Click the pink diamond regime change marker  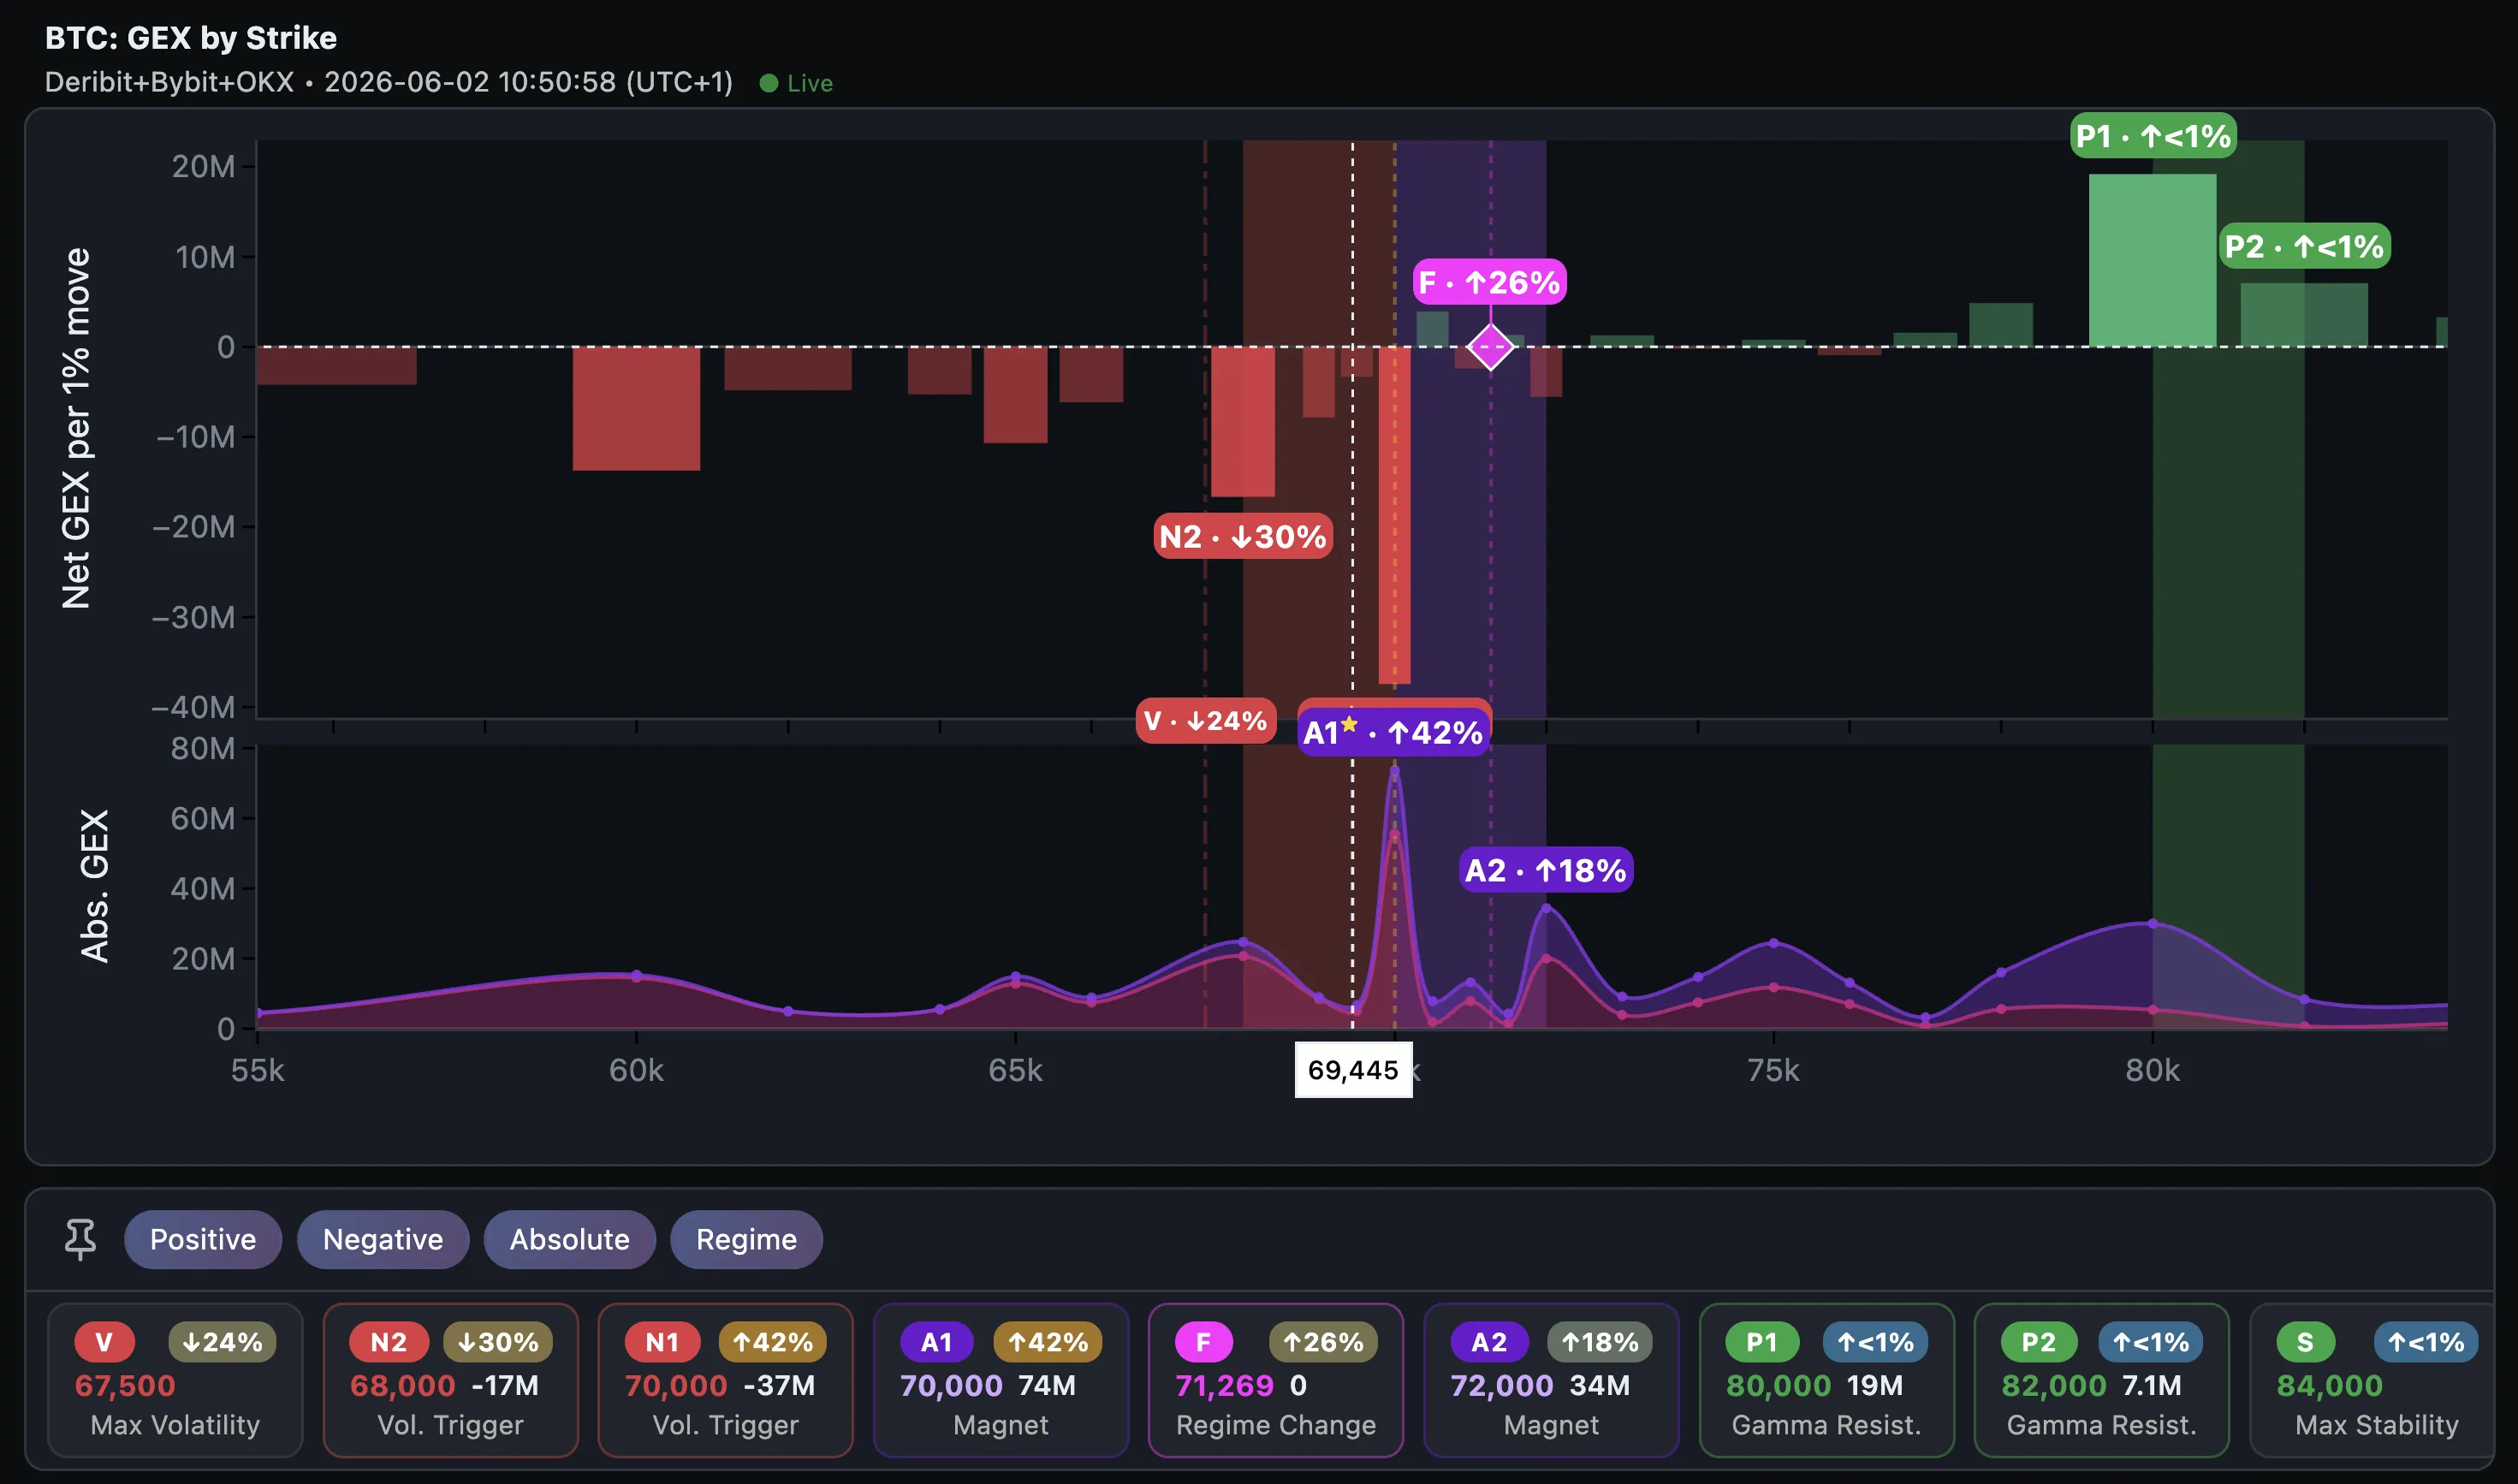1490,347
